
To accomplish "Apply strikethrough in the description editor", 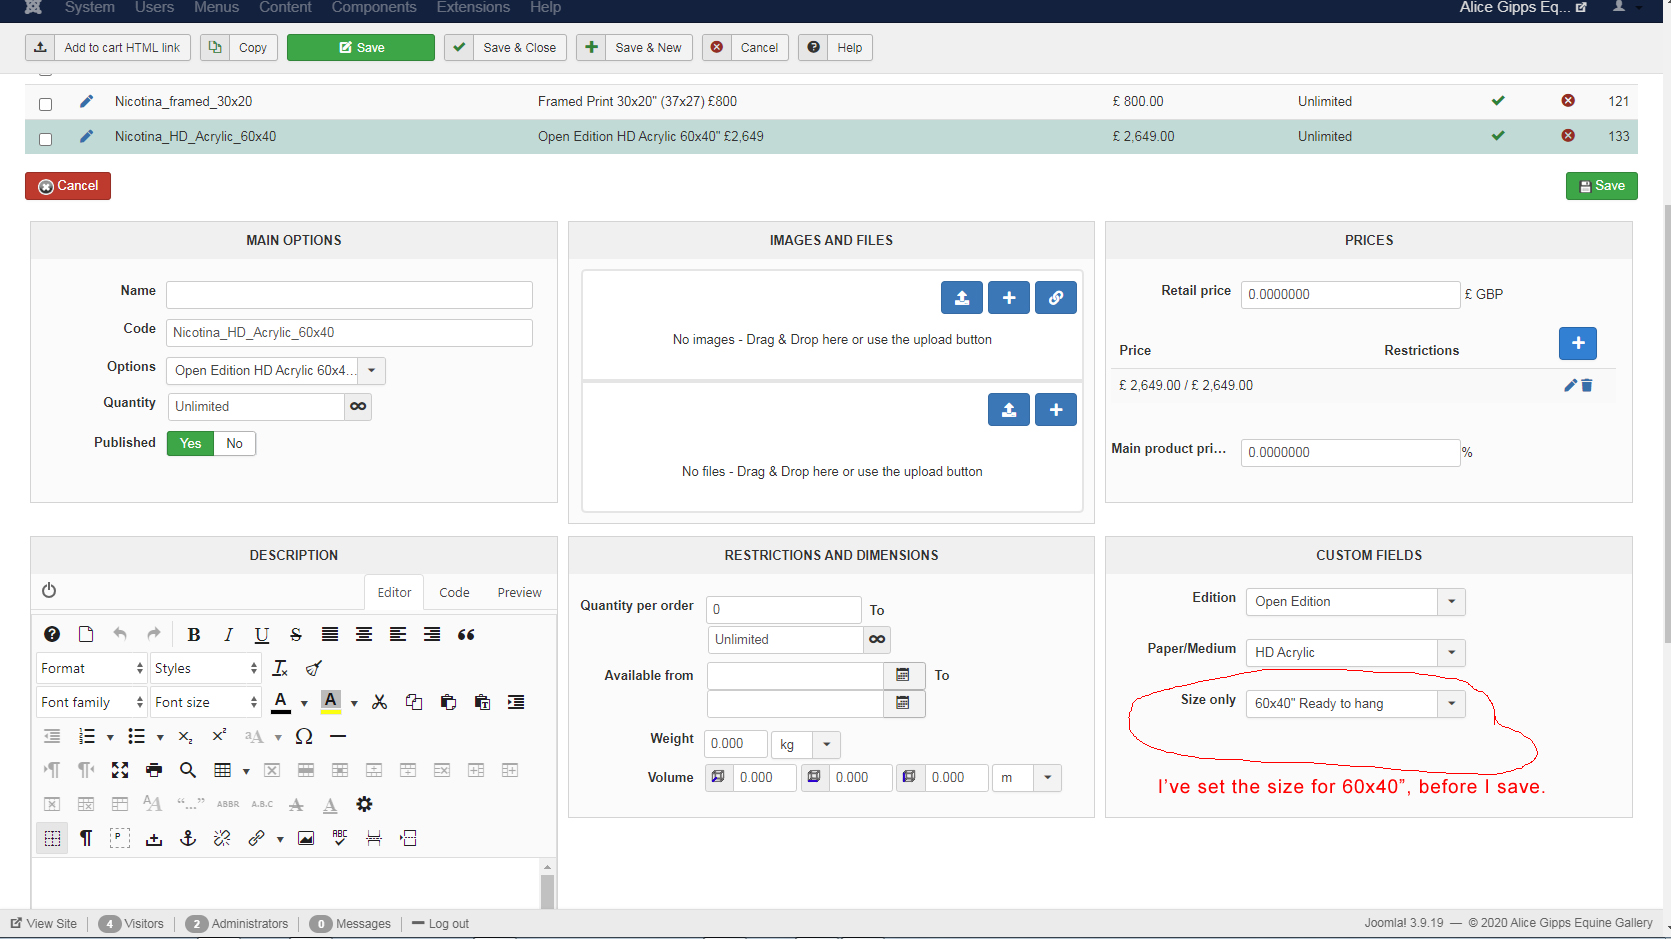I will tap(296, 635).
